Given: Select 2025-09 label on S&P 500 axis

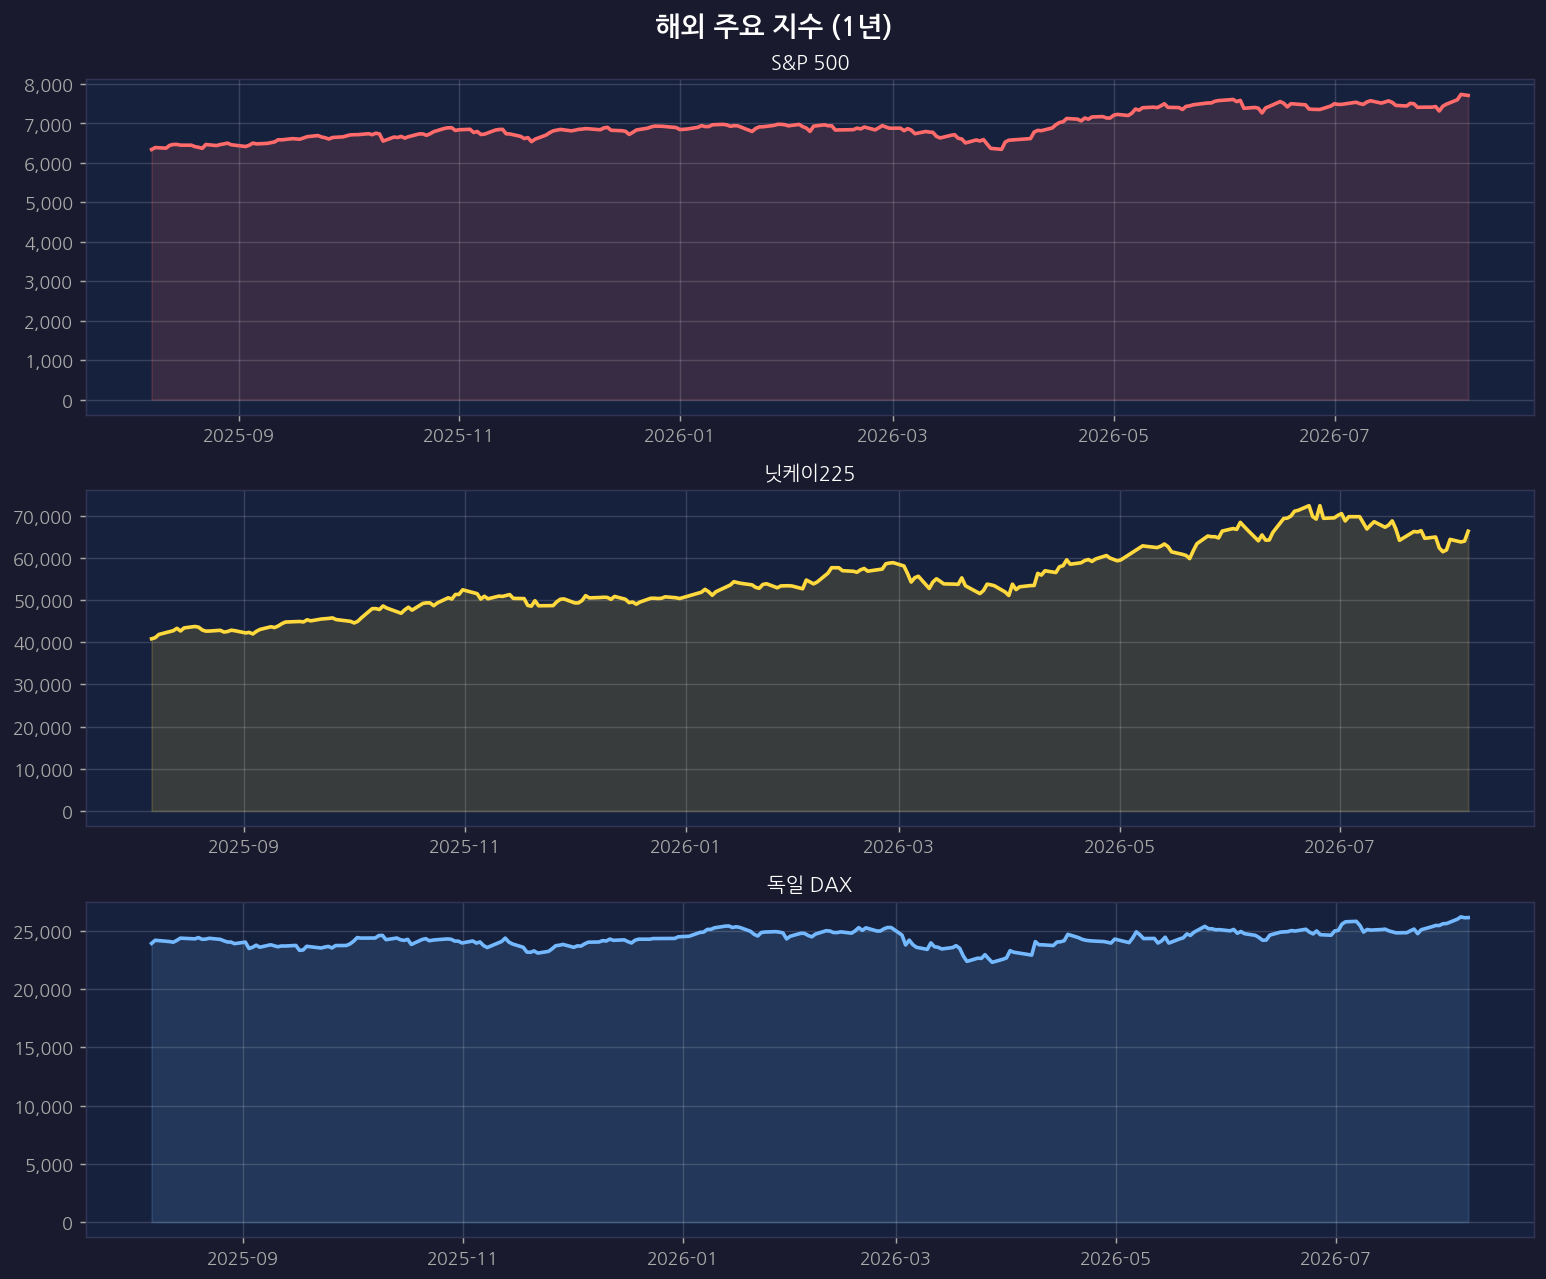Looking at the screenshot, I should point(239,436).
